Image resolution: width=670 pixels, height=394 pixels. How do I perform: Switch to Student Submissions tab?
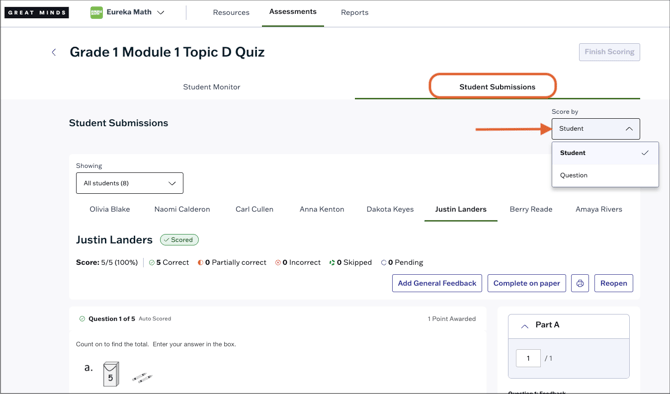pos(497,87)
